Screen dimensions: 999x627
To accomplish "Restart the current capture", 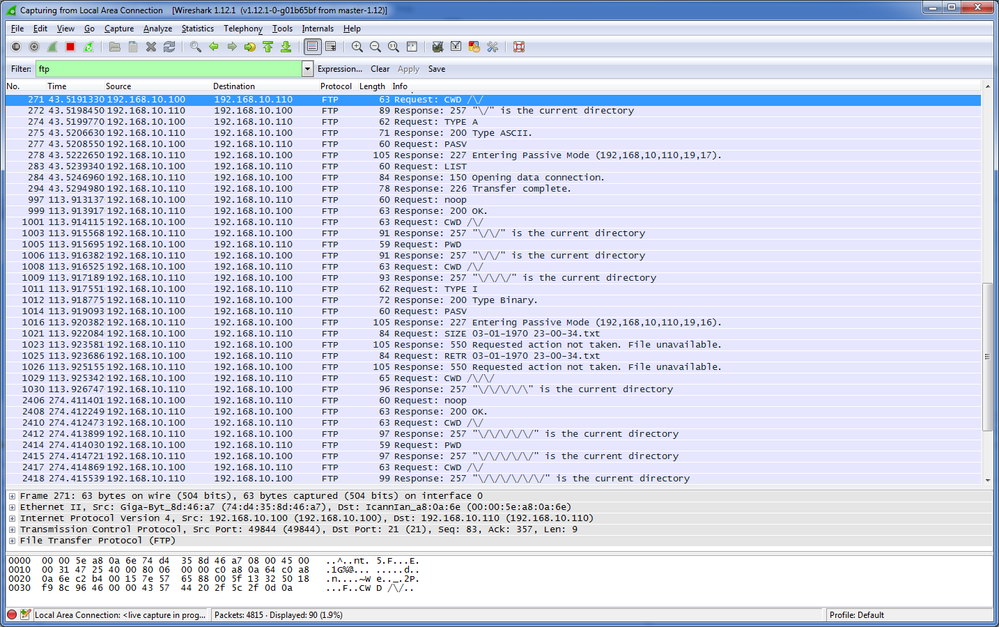I will (x=86, y=47).
